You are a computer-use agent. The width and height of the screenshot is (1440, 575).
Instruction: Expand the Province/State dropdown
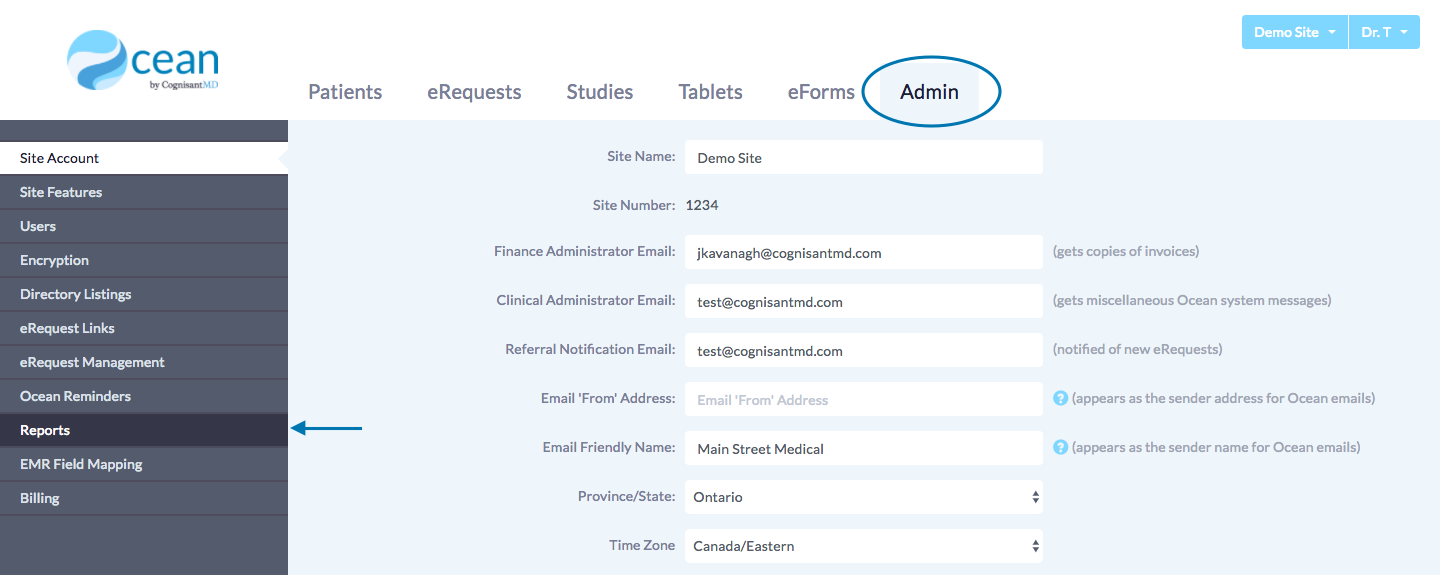pos(863,497)
